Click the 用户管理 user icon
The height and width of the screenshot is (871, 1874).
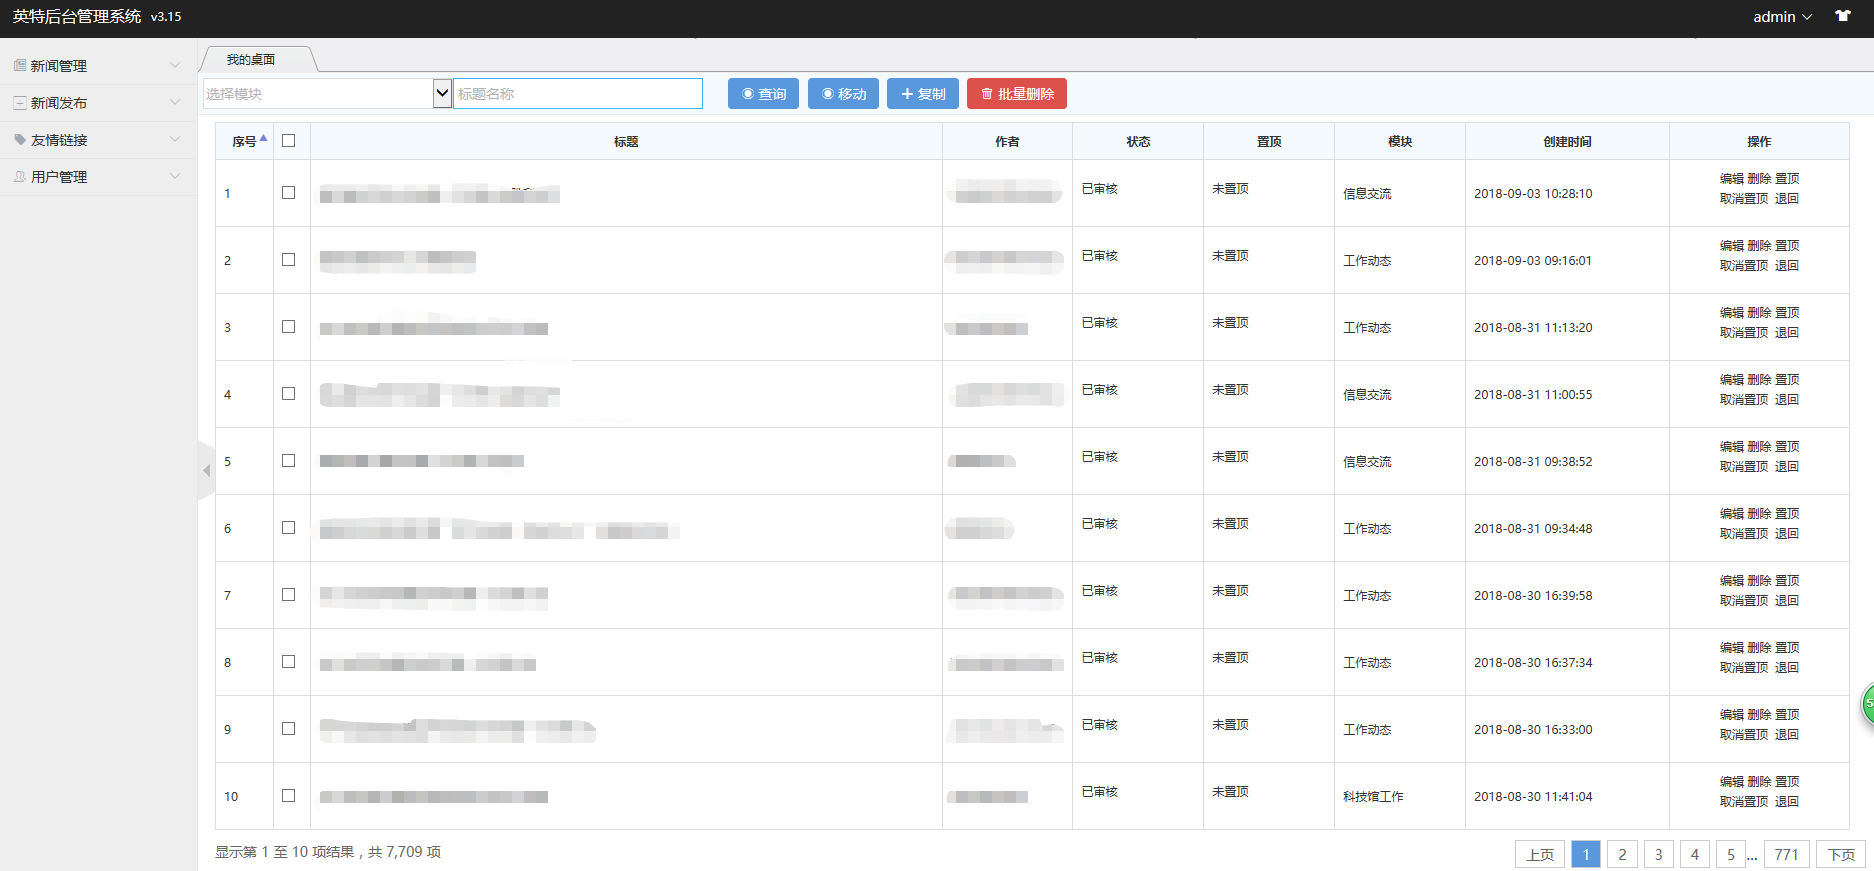[20, 177]
